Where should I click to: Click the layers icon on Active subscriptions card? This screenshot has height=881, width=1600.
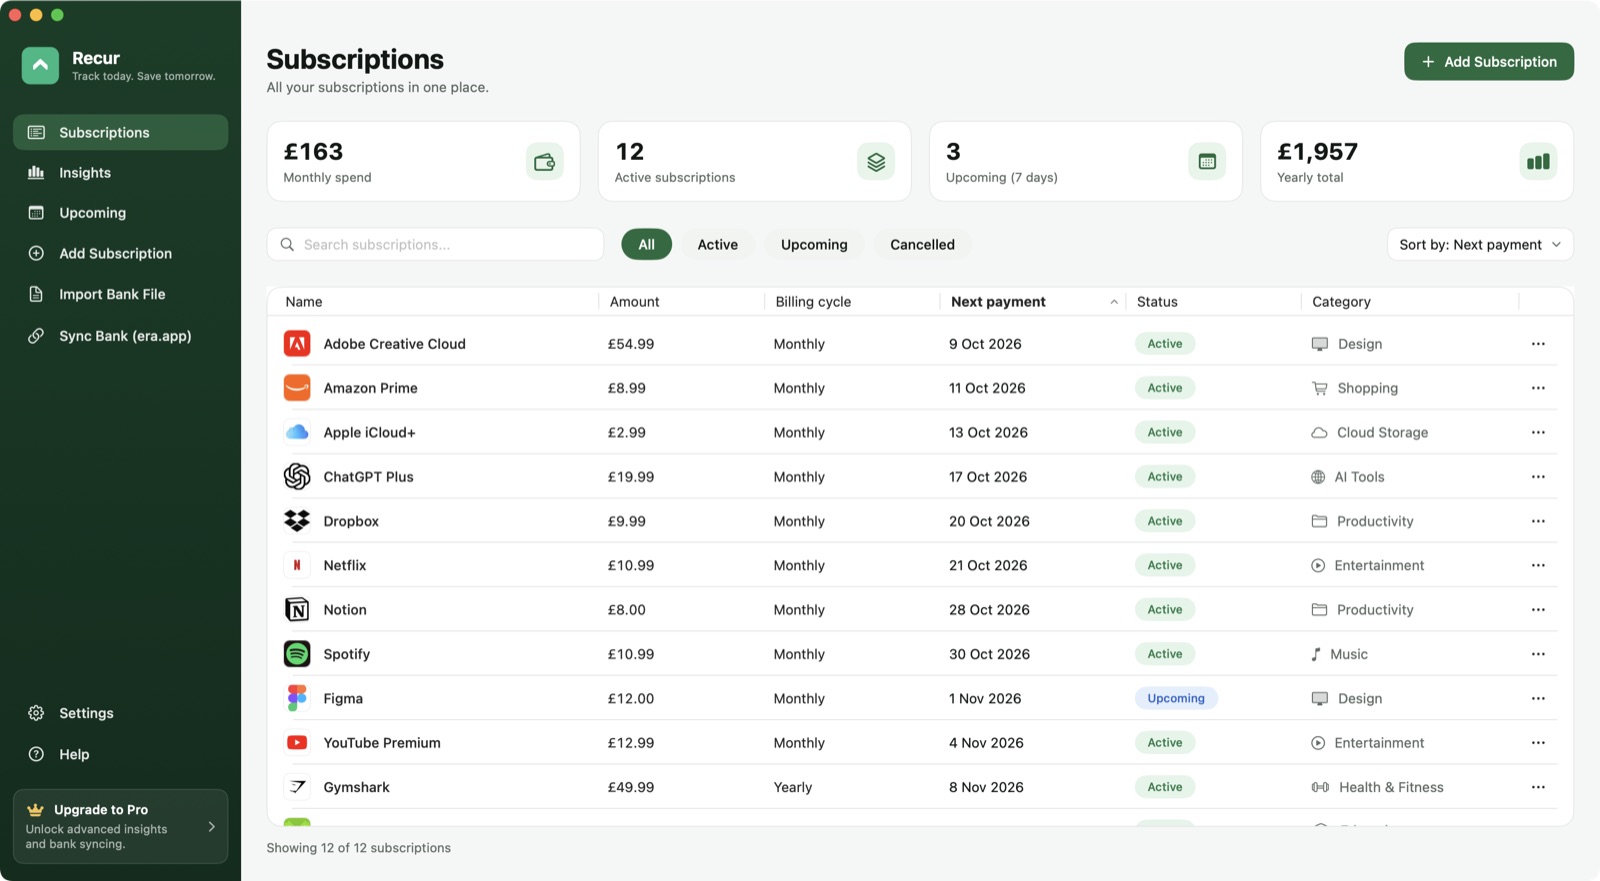point(876,162)
